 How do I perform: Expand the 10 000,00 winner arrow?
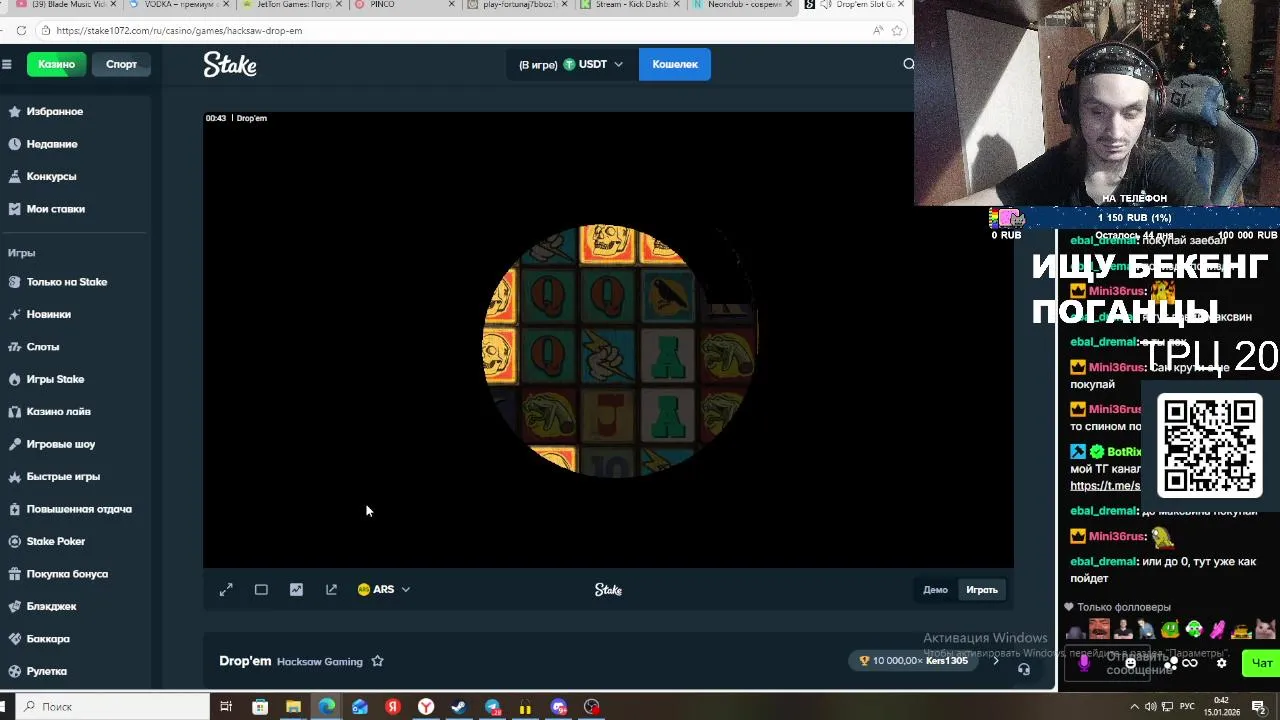coord(995,661)
